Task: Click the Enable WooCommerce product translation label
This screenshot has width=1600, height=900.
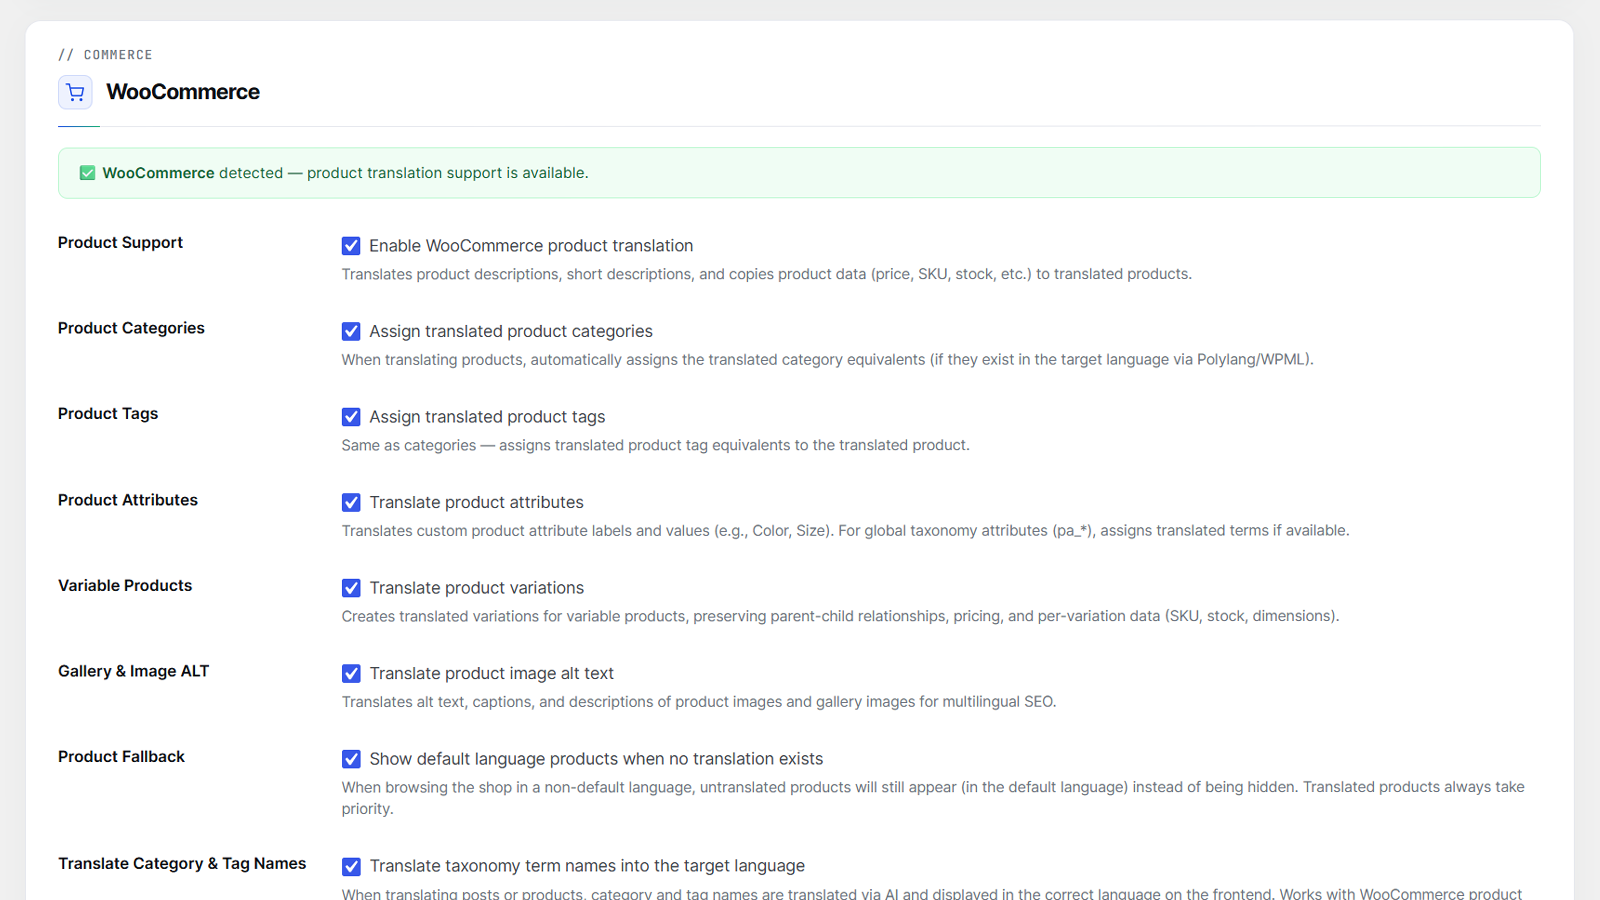Action: [x=531, y=246]
